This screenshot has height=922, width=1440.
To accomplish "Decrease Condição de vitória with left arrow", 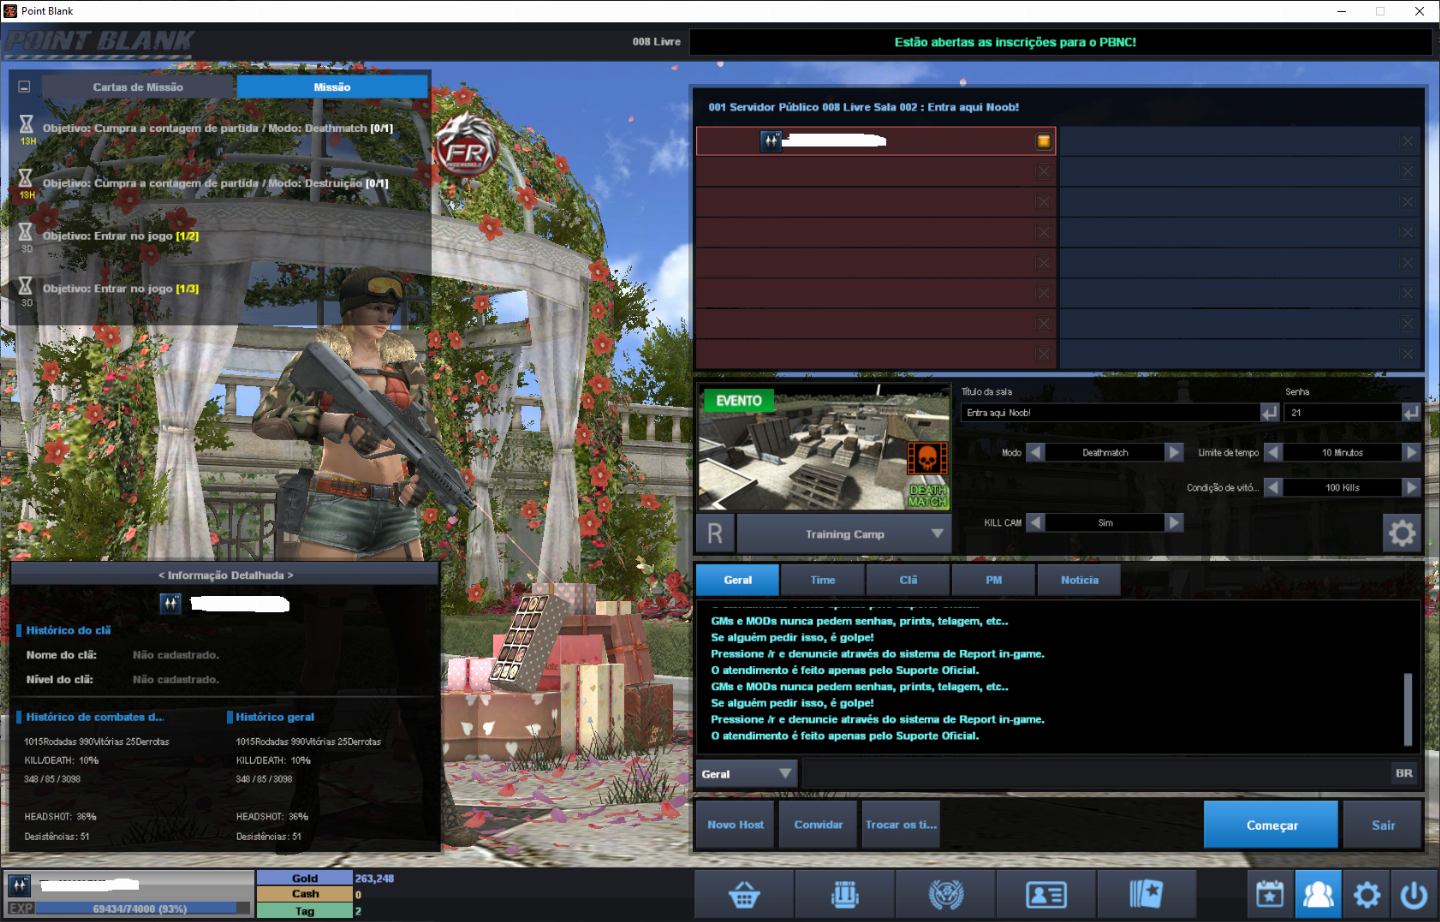I will (1273, 487).
